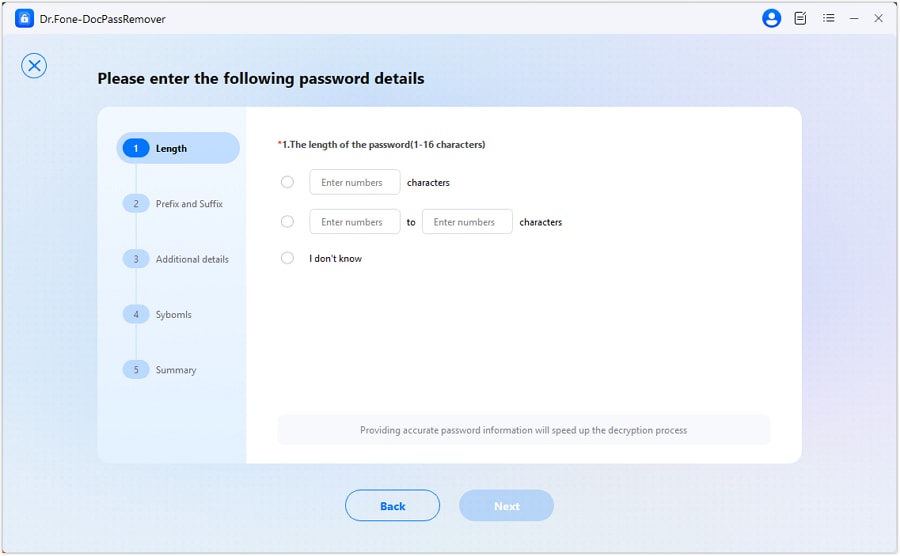Open the user account profile icon

[771, 18]
